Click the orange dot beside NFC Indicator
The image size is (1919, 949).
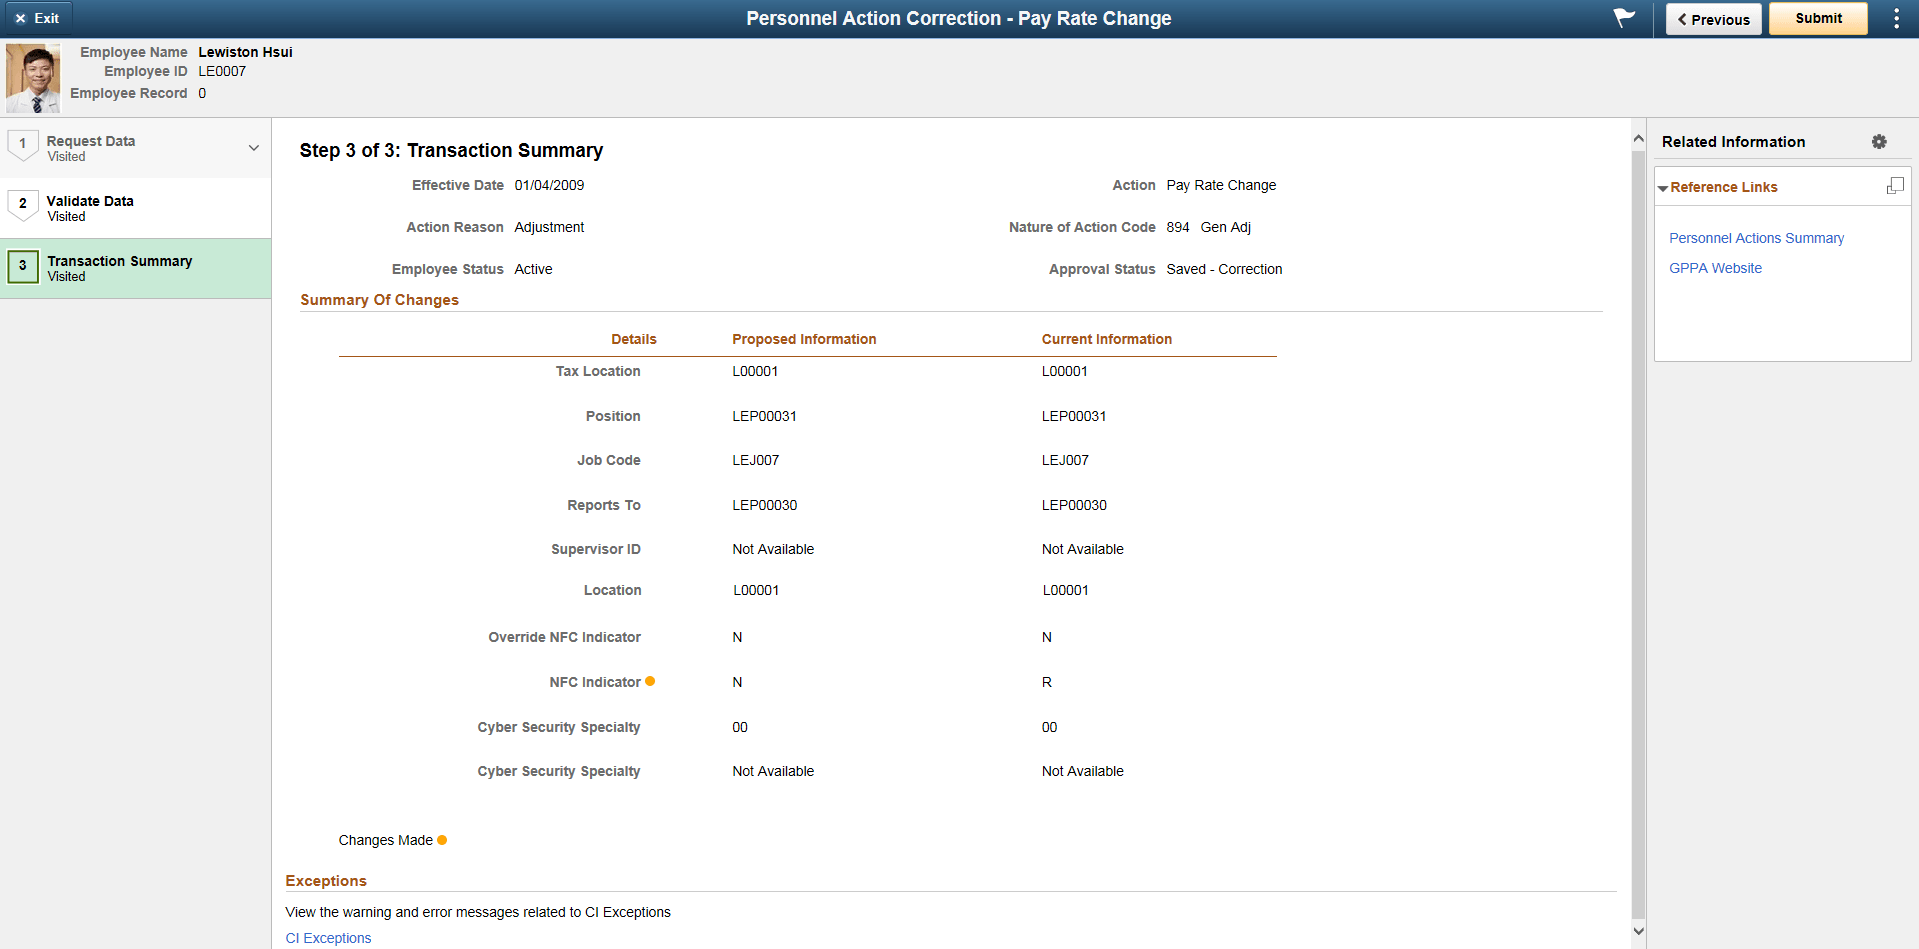tap(651, 681)
